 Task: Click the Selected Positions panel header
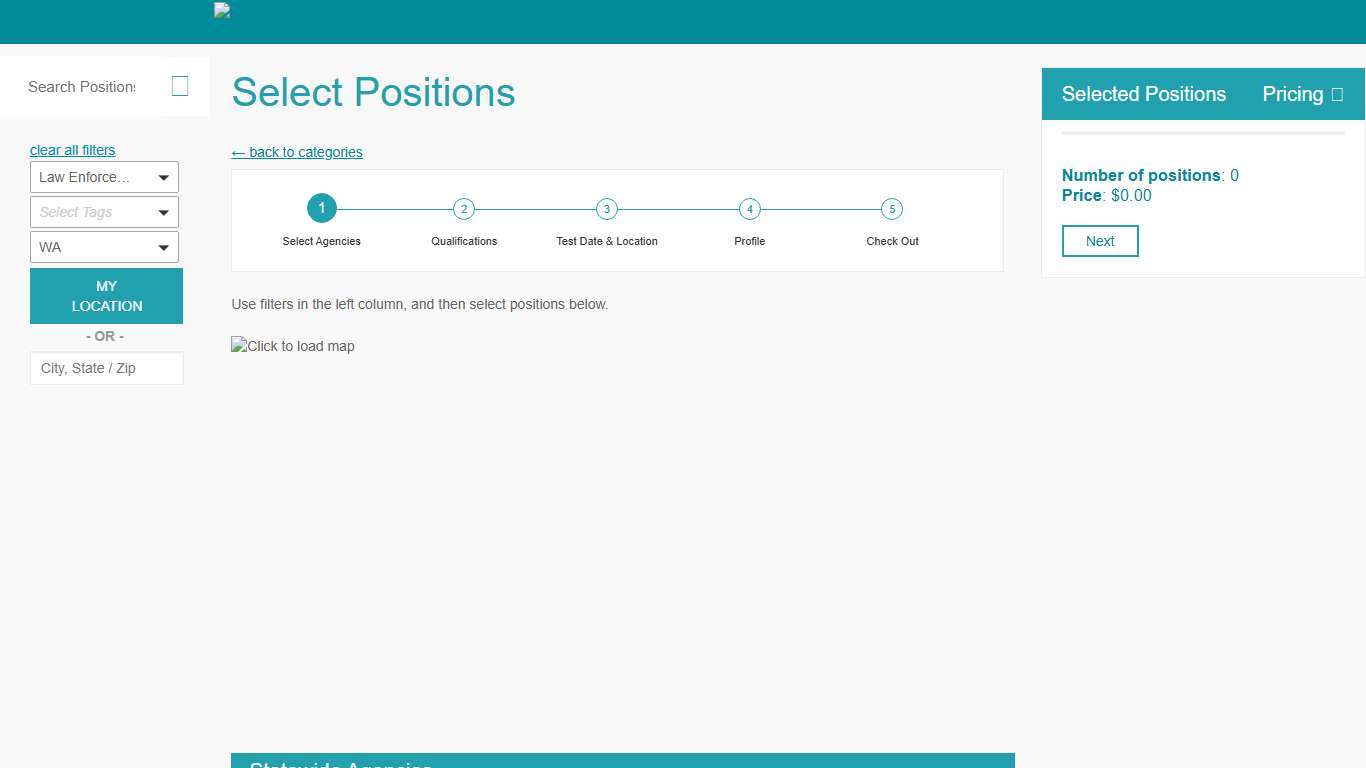(x=1144, y=93)
